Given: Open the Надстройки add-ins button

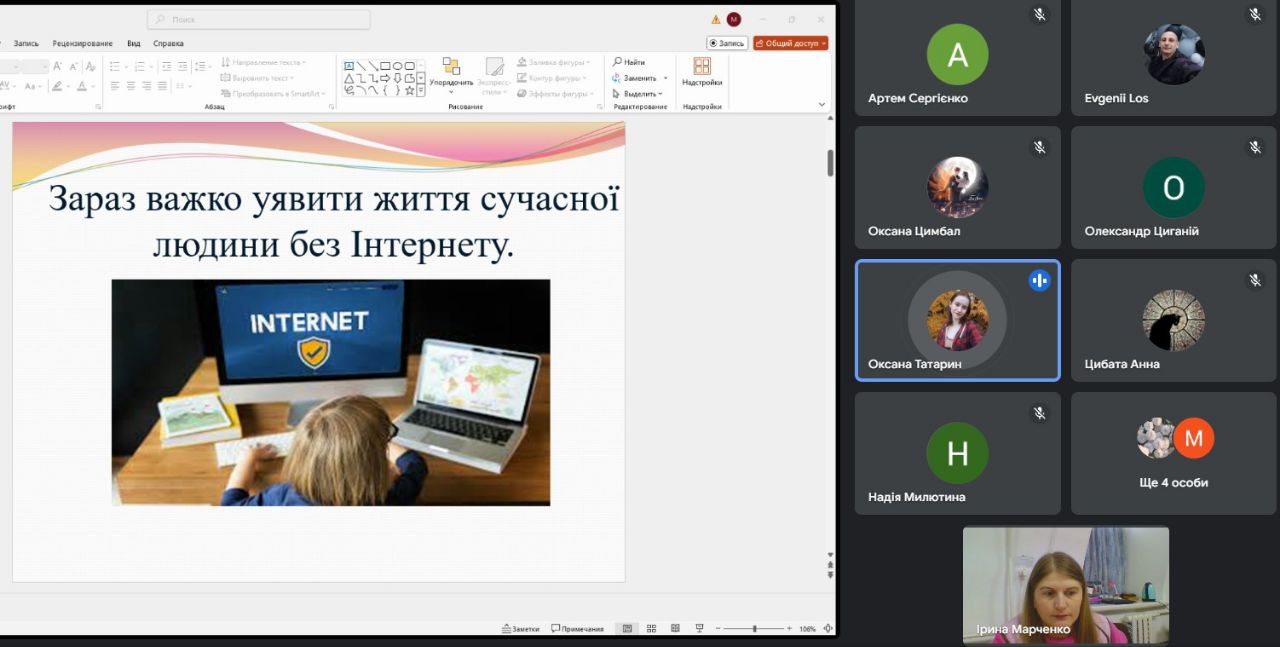Looking at the screenshot, I should [702, 73].
